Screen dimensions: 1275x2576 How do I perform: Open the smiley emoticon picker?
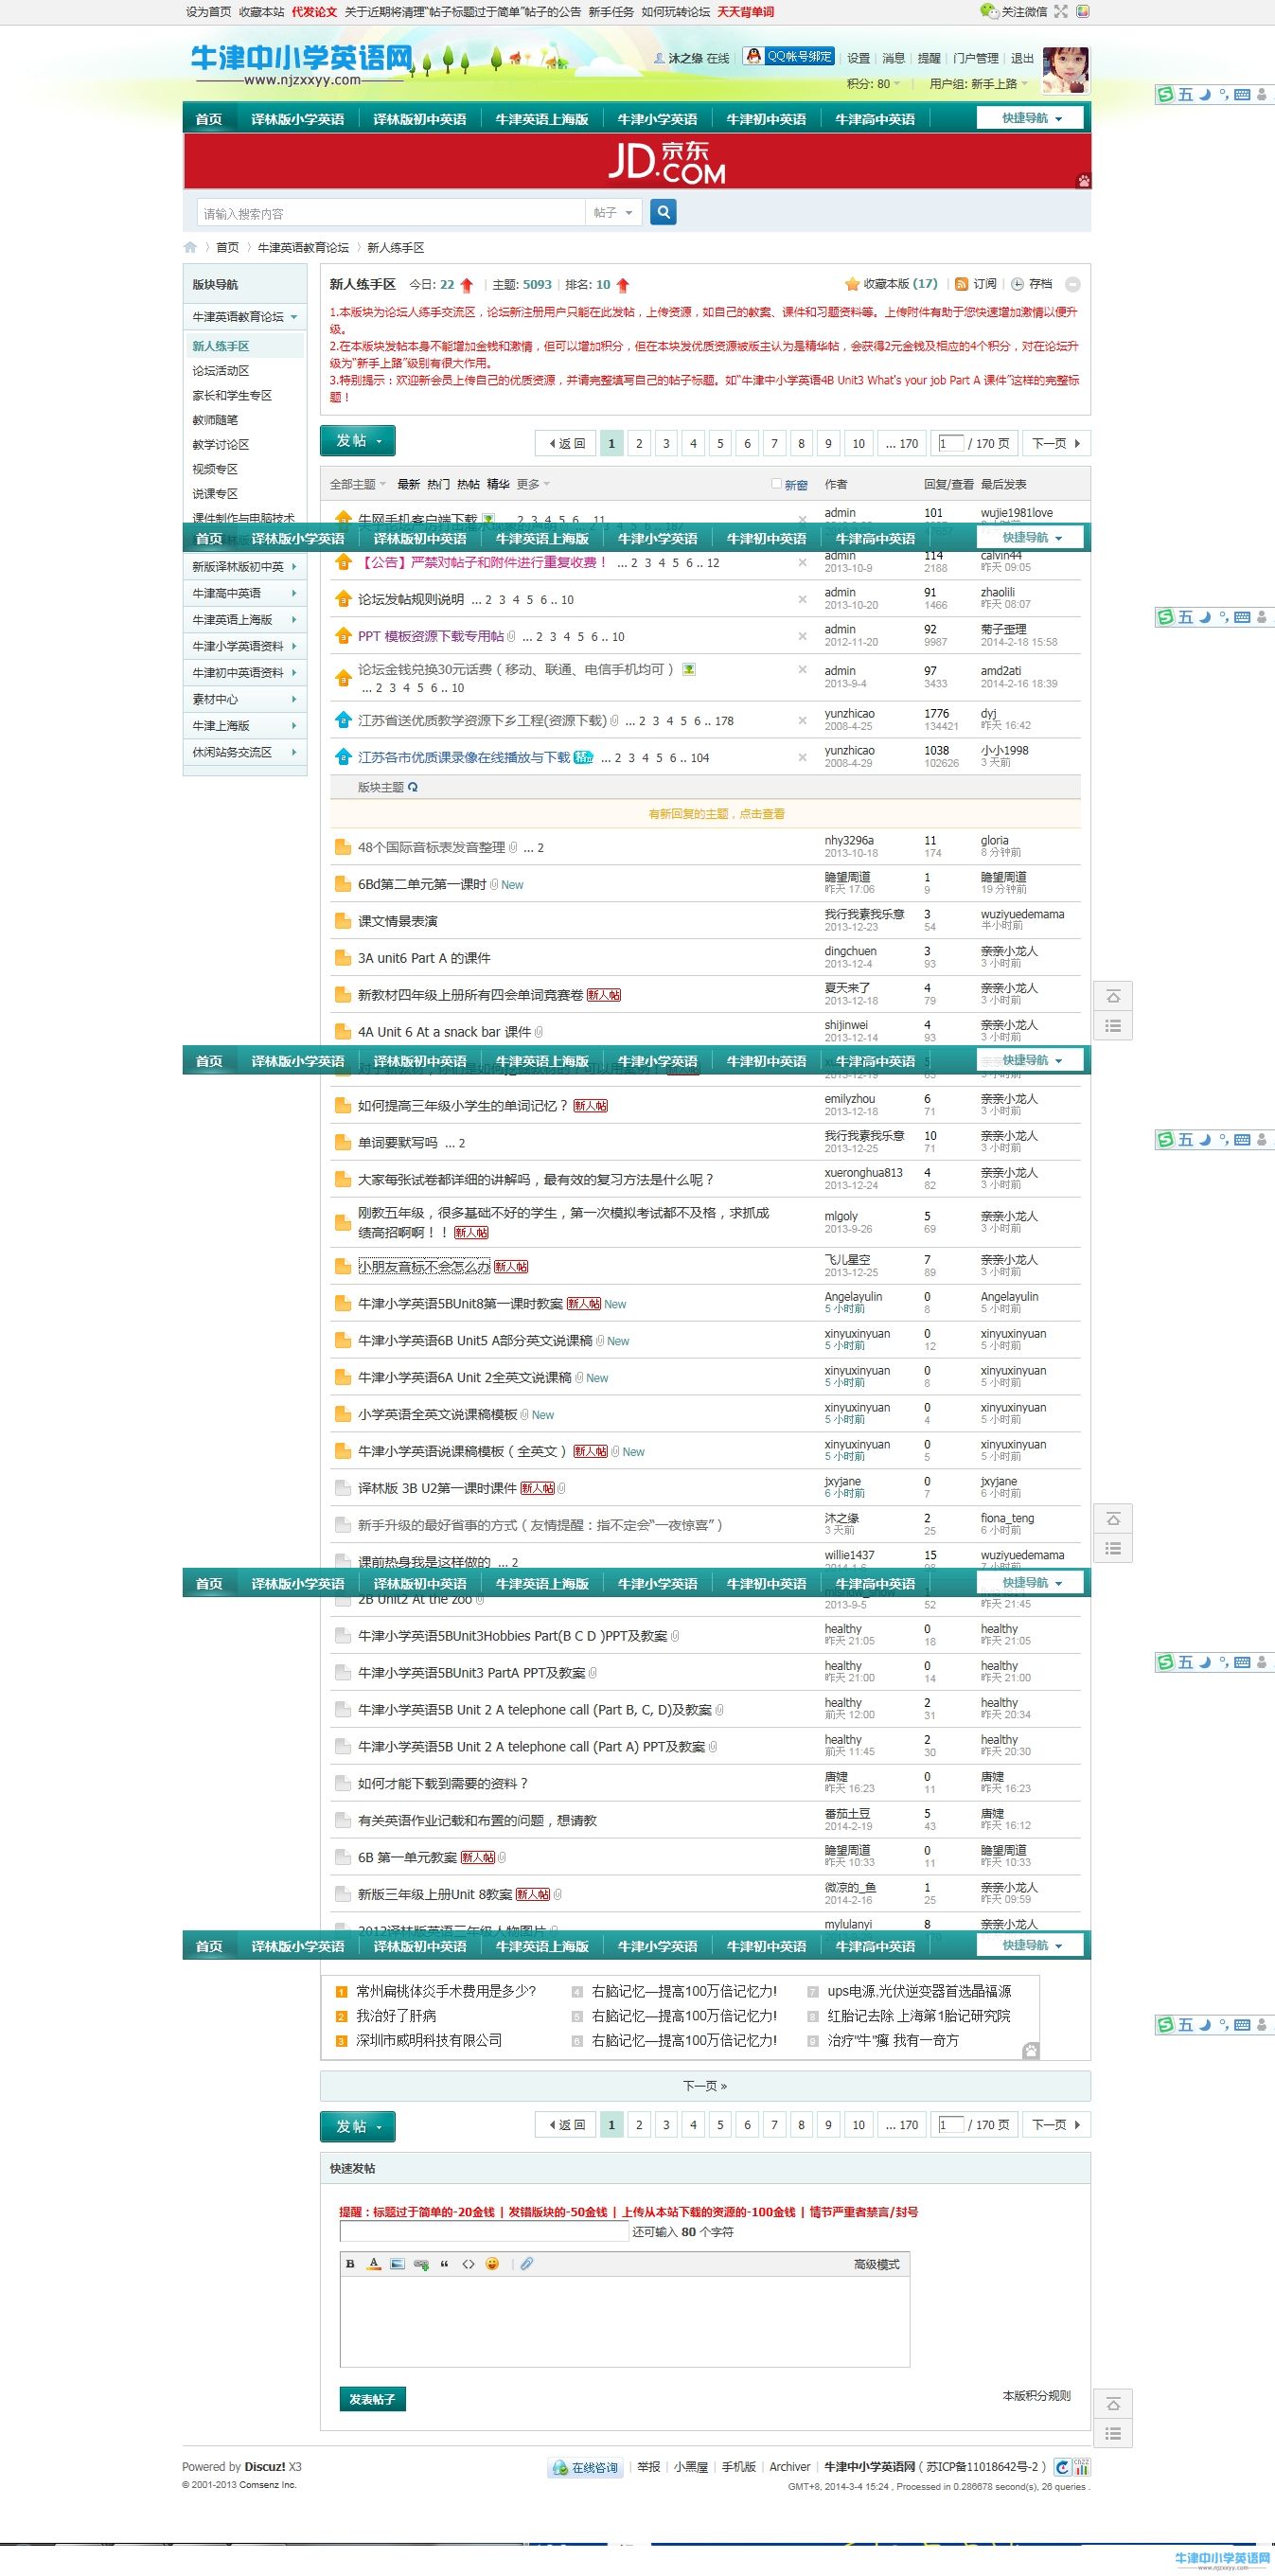click(x=492, y=2264)
